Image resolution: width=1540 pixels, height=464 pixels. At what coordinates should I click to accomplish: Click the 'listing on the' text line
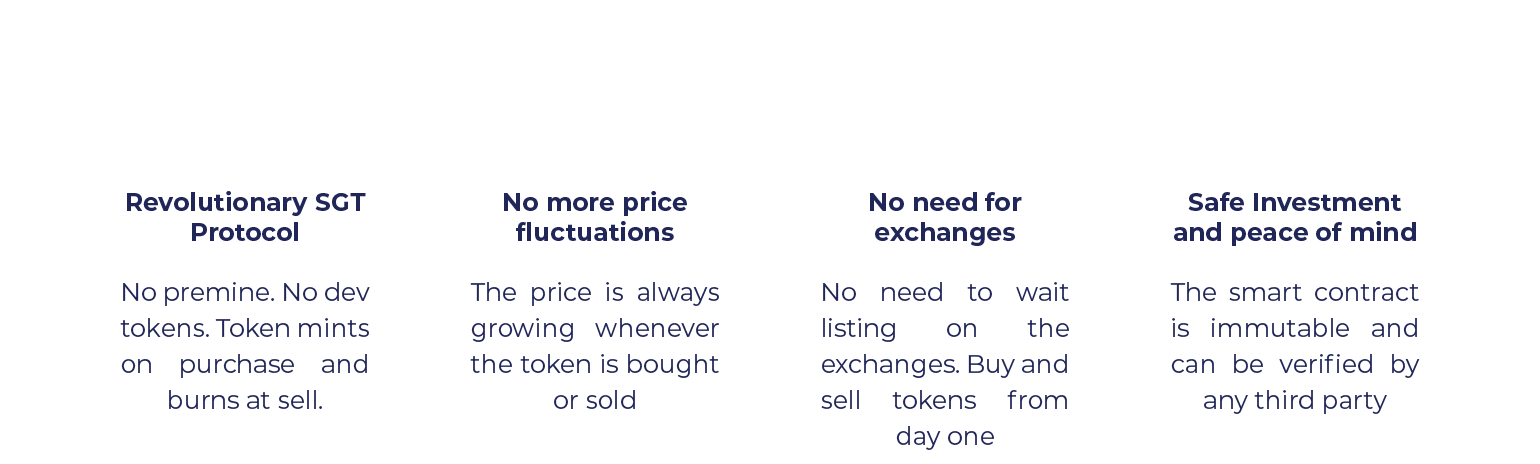(945, 328)
